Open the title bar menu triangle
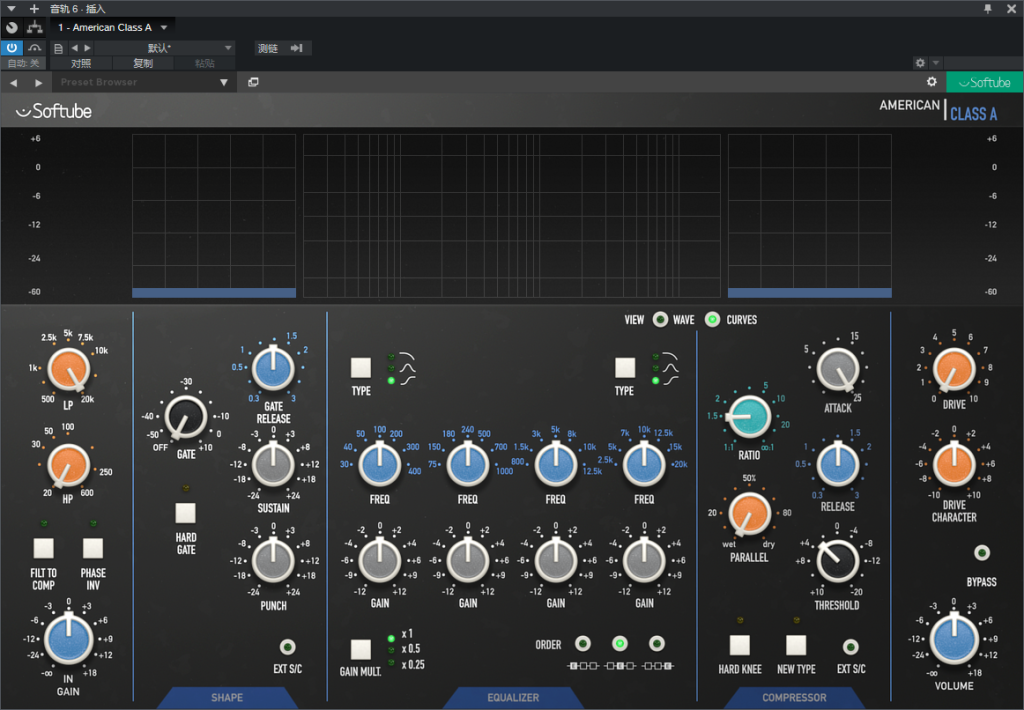The height and width of the screenshot is (710, 1024). tap(11, 8)
